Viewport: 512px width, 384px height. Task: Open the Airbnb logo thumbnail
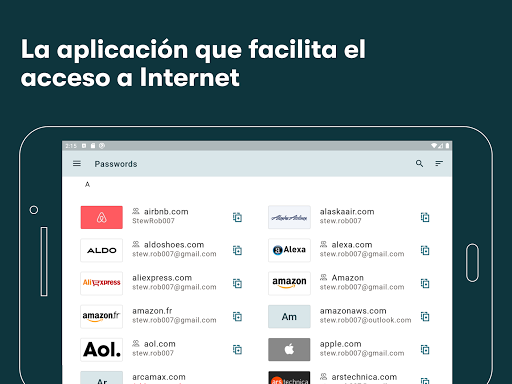(x=102, y=217)
